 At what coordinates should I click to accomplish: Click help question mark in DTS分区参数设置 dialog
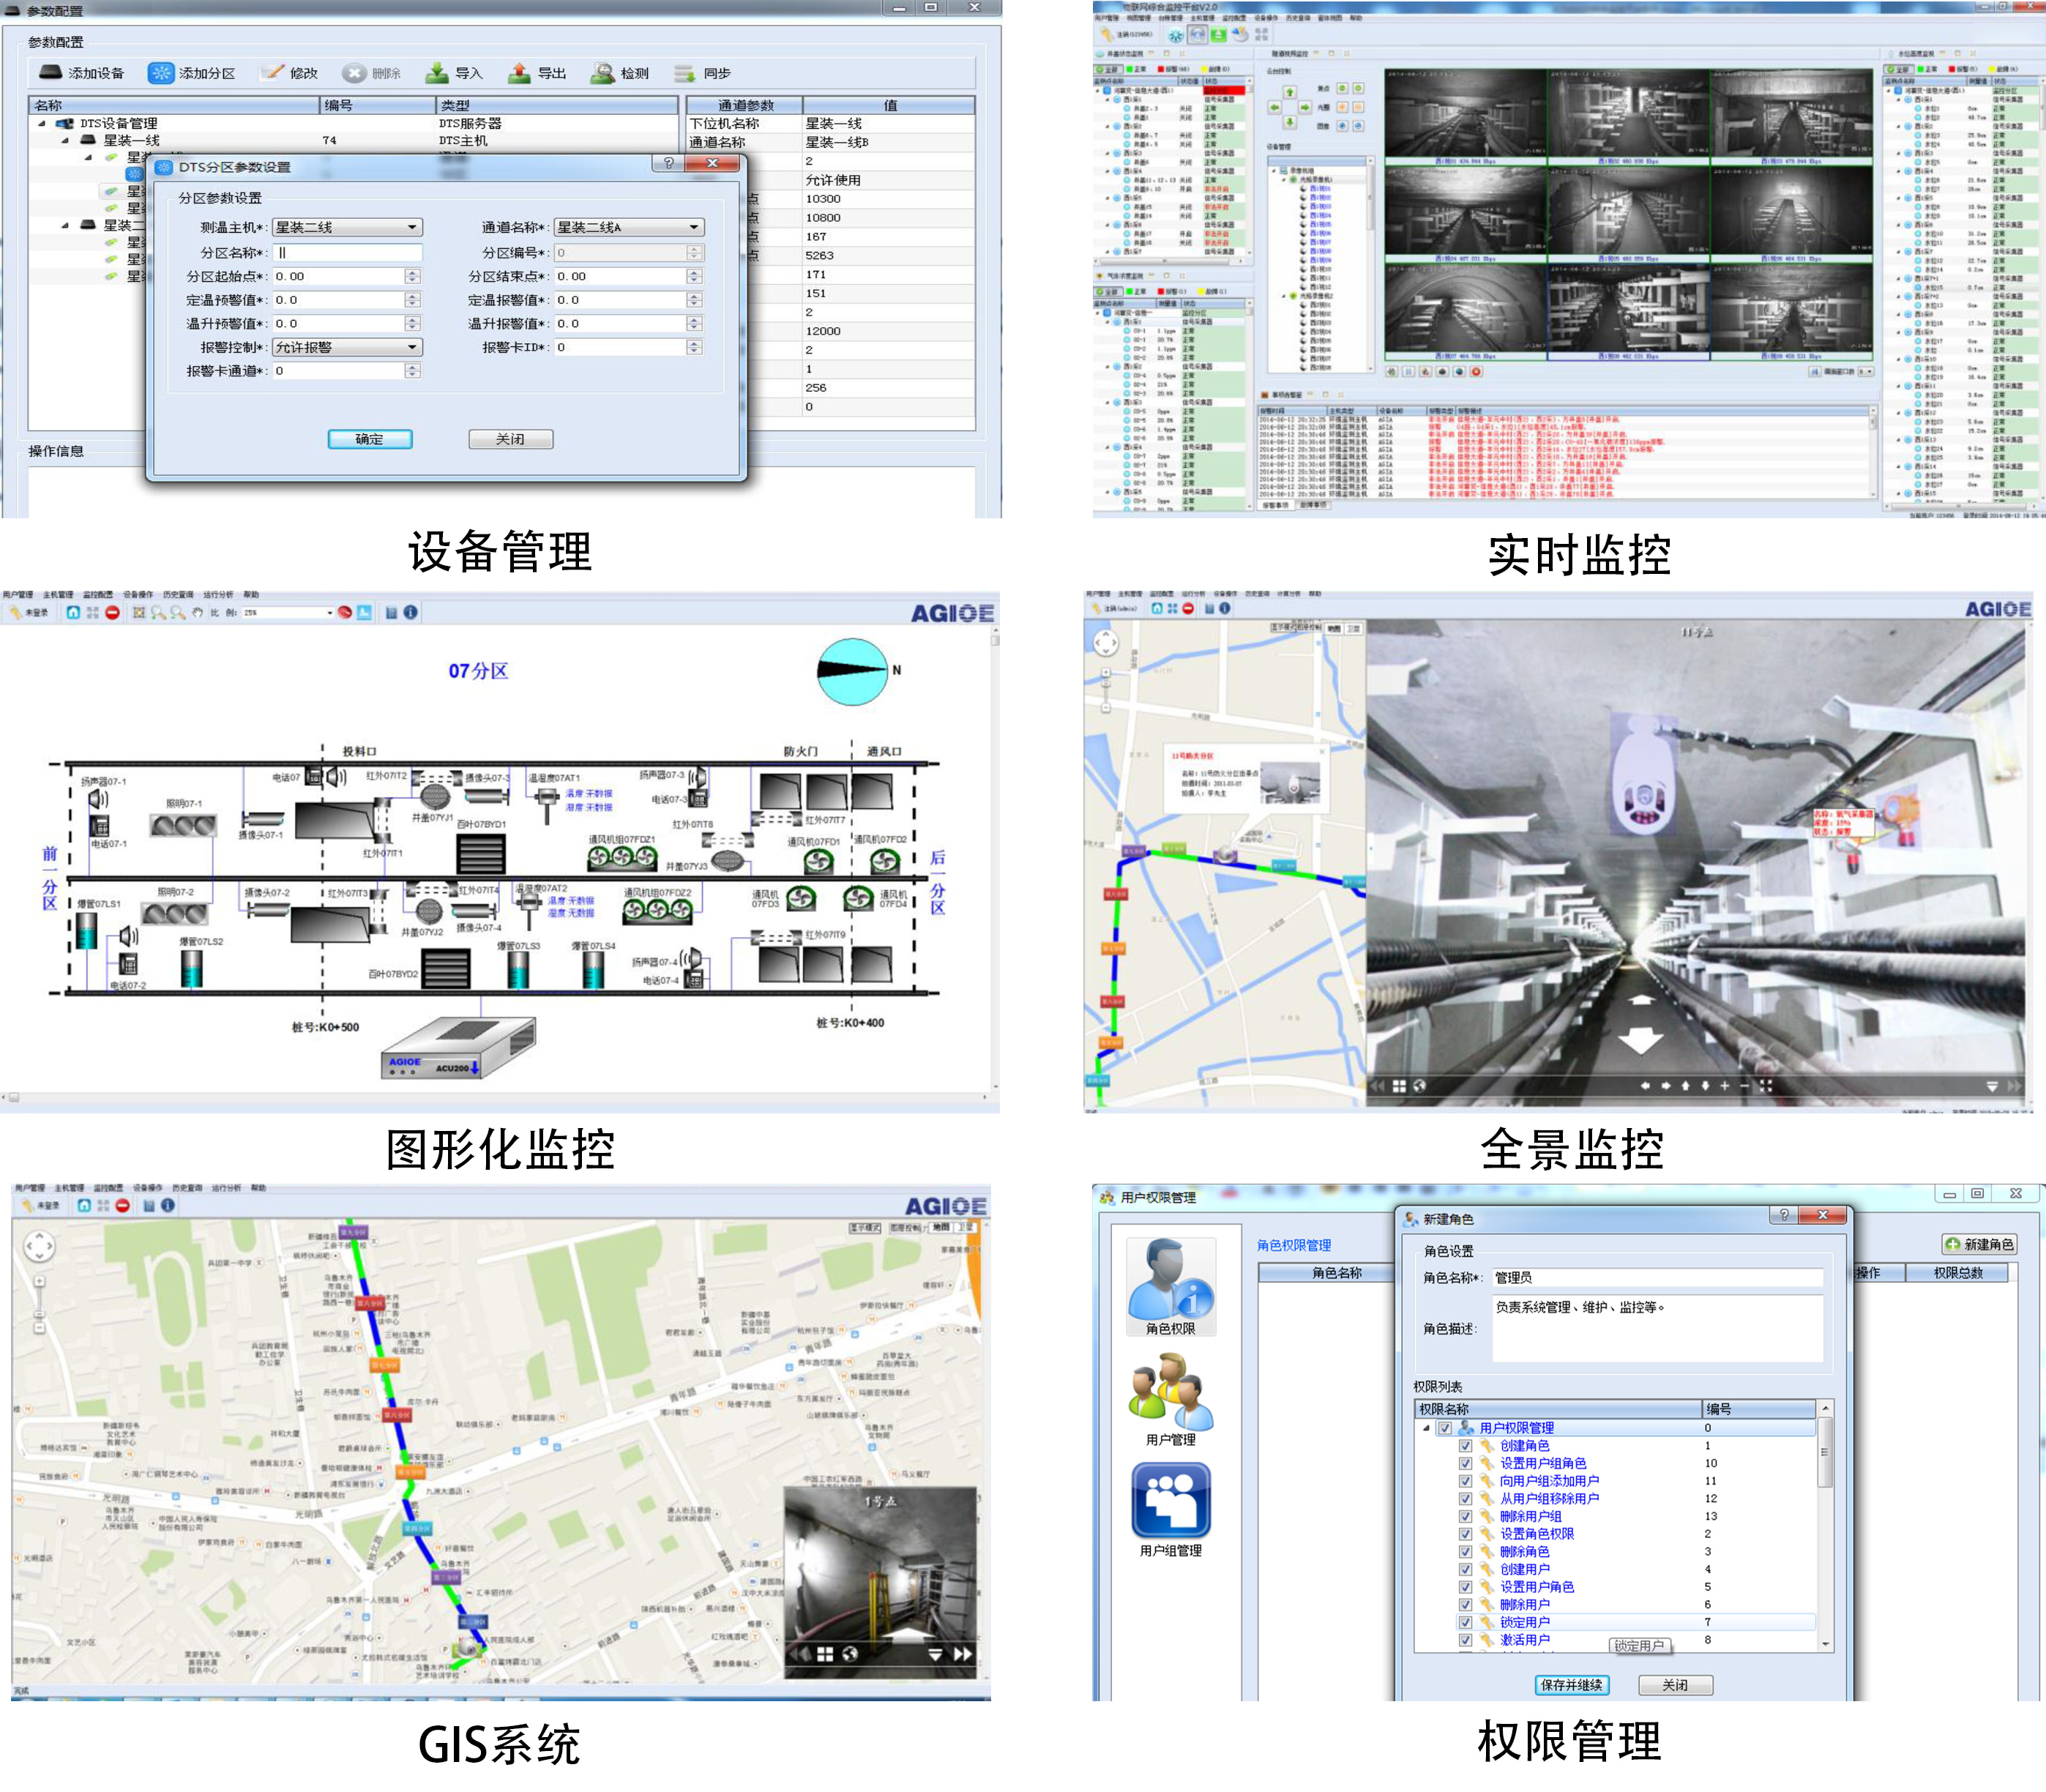pos(668,163)
